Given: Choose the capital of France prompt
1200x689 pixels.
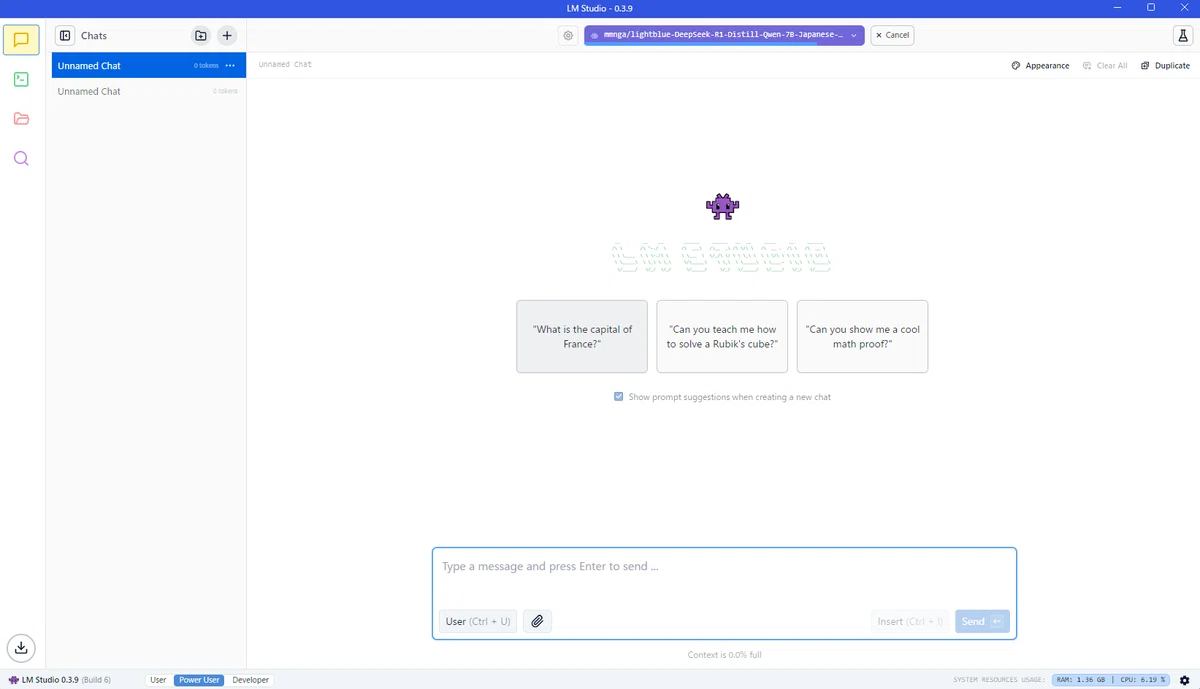Looking at the screenshot, I should (582, 336).
